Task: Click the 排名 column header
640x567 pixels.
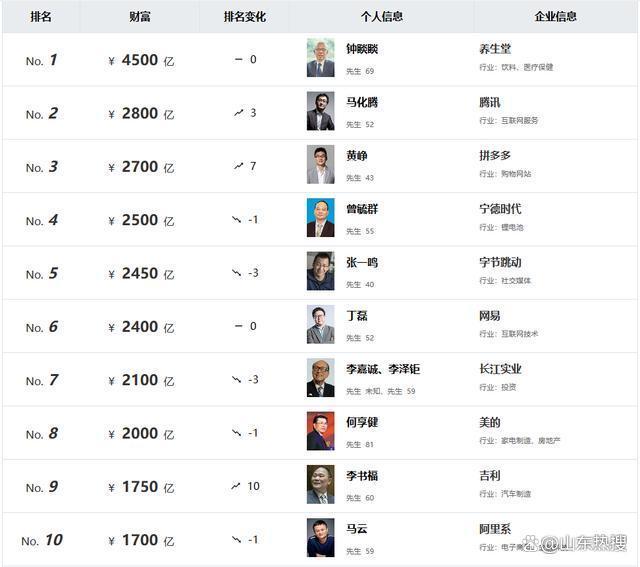Action: tap(42, 17)
